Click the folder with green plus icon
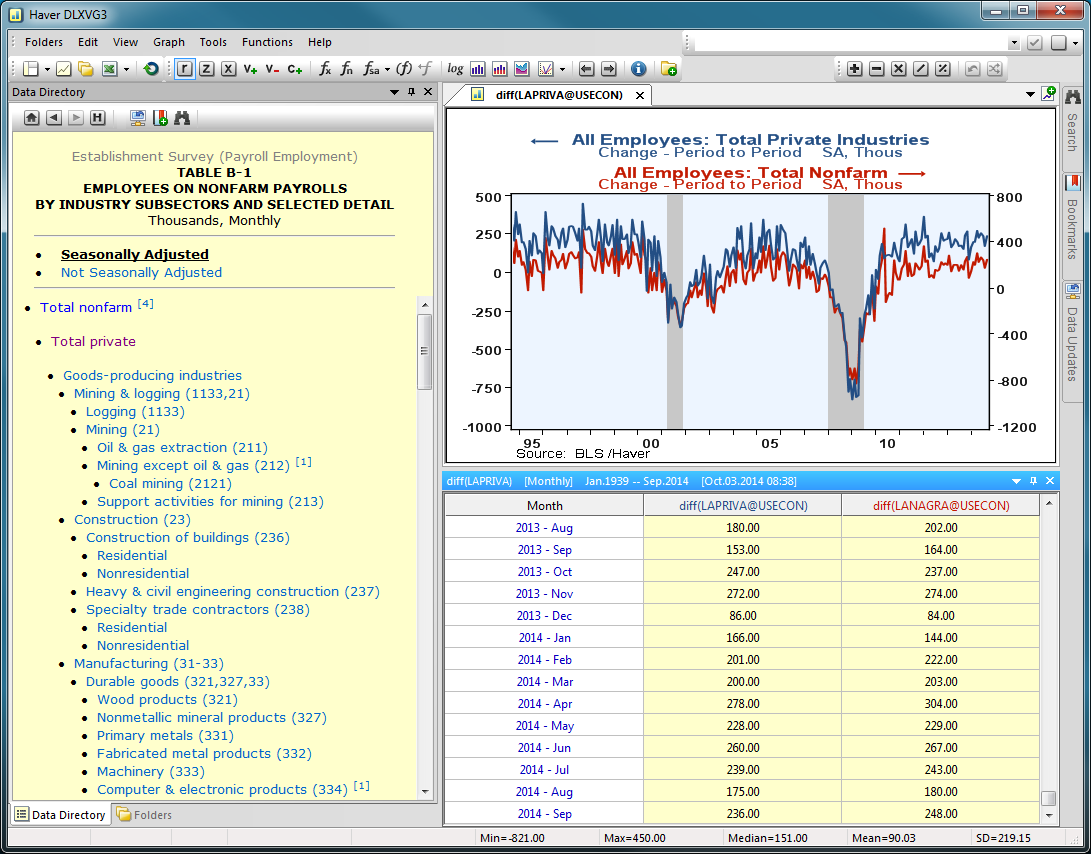Viewport: 1091px width, 854px height. coord(669,69)
